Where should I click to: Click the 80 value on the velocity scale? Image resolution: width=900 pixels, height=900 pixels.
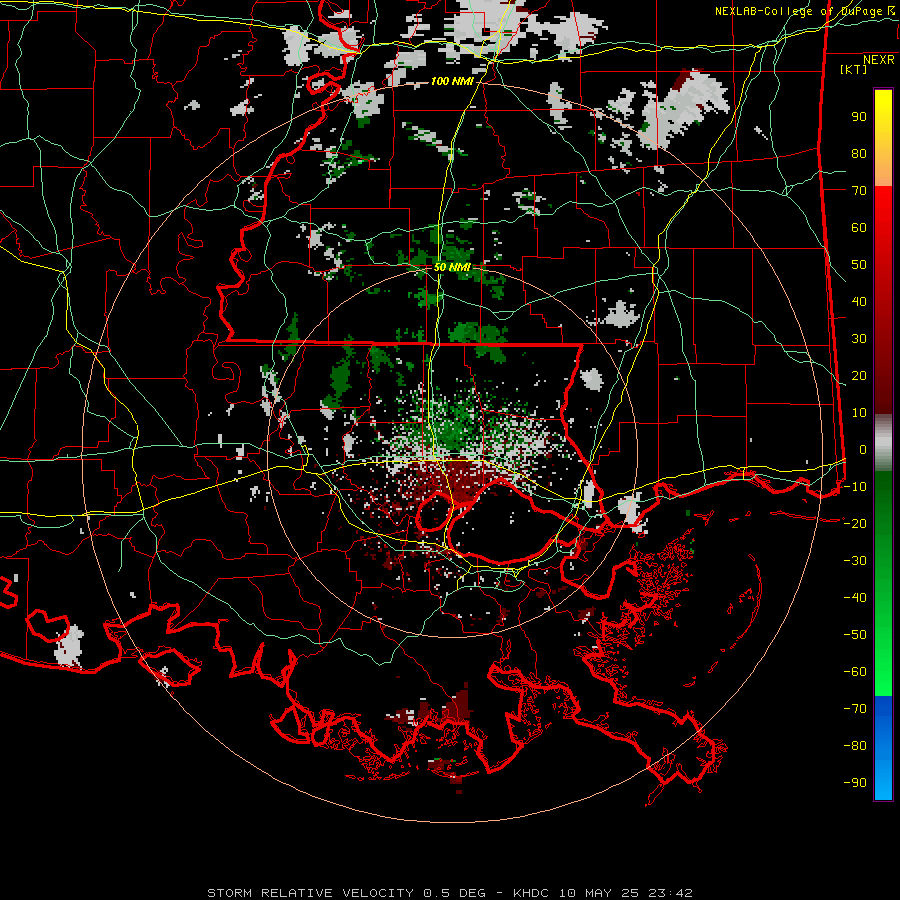(859, 154)
